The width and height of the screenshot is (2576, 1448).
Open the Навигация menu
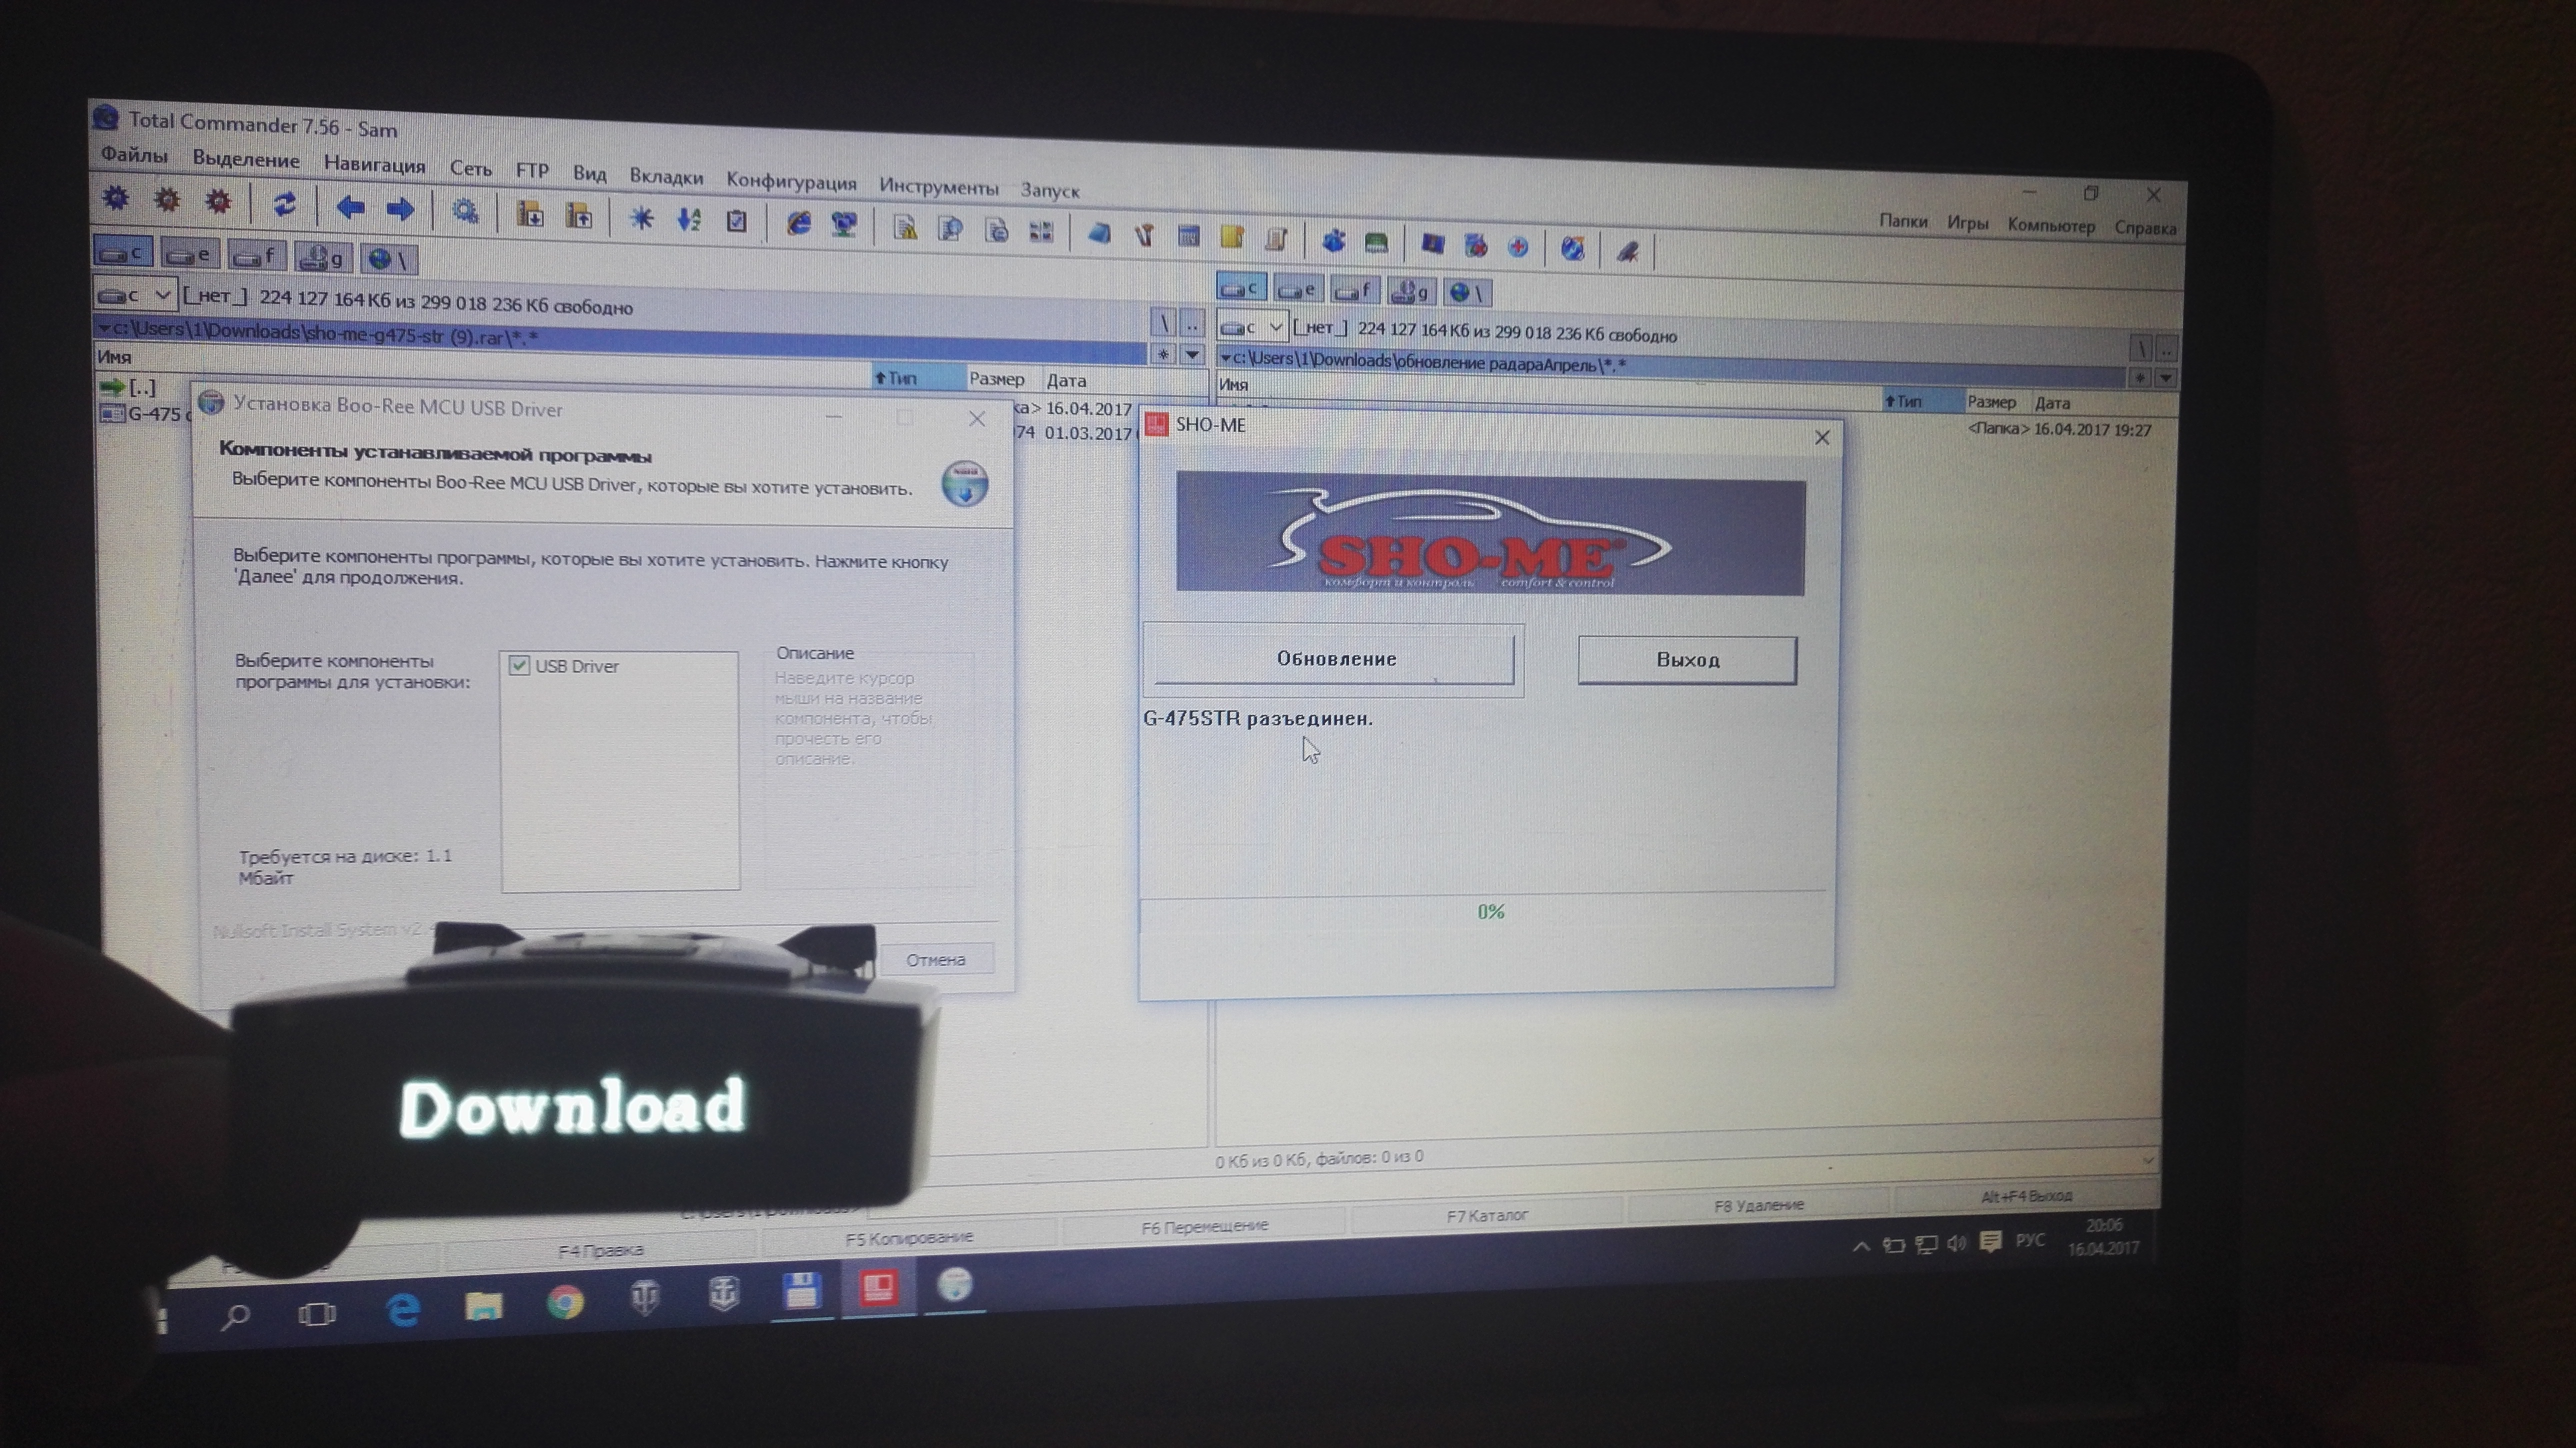tap(375, 164)
